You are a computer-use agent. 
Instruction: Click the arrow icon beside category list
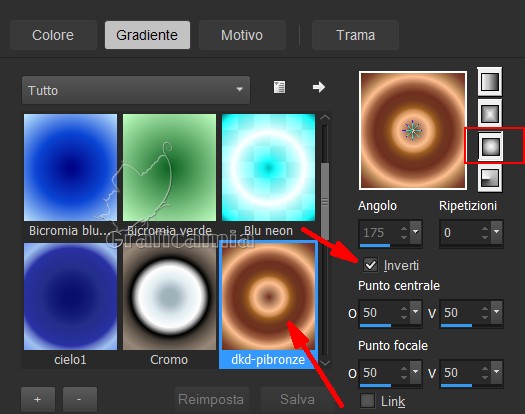pos(318,87)
